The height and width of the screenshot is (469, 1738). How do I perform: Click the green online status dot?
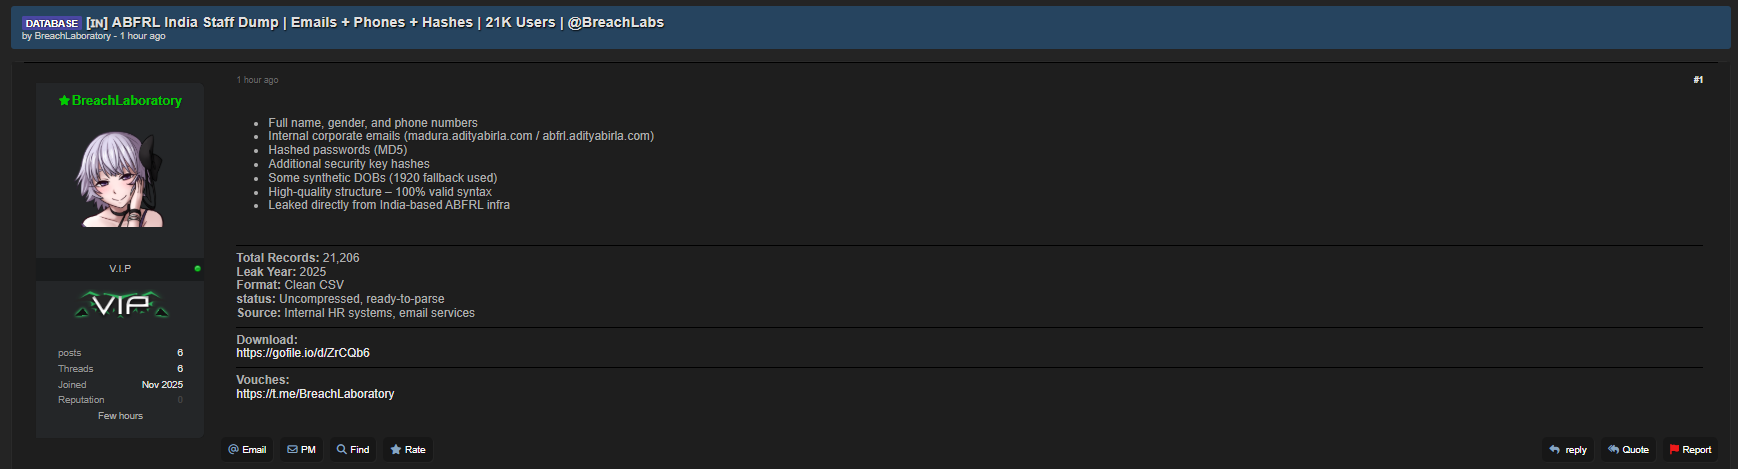pyautogui.click(x=197, y=269)
